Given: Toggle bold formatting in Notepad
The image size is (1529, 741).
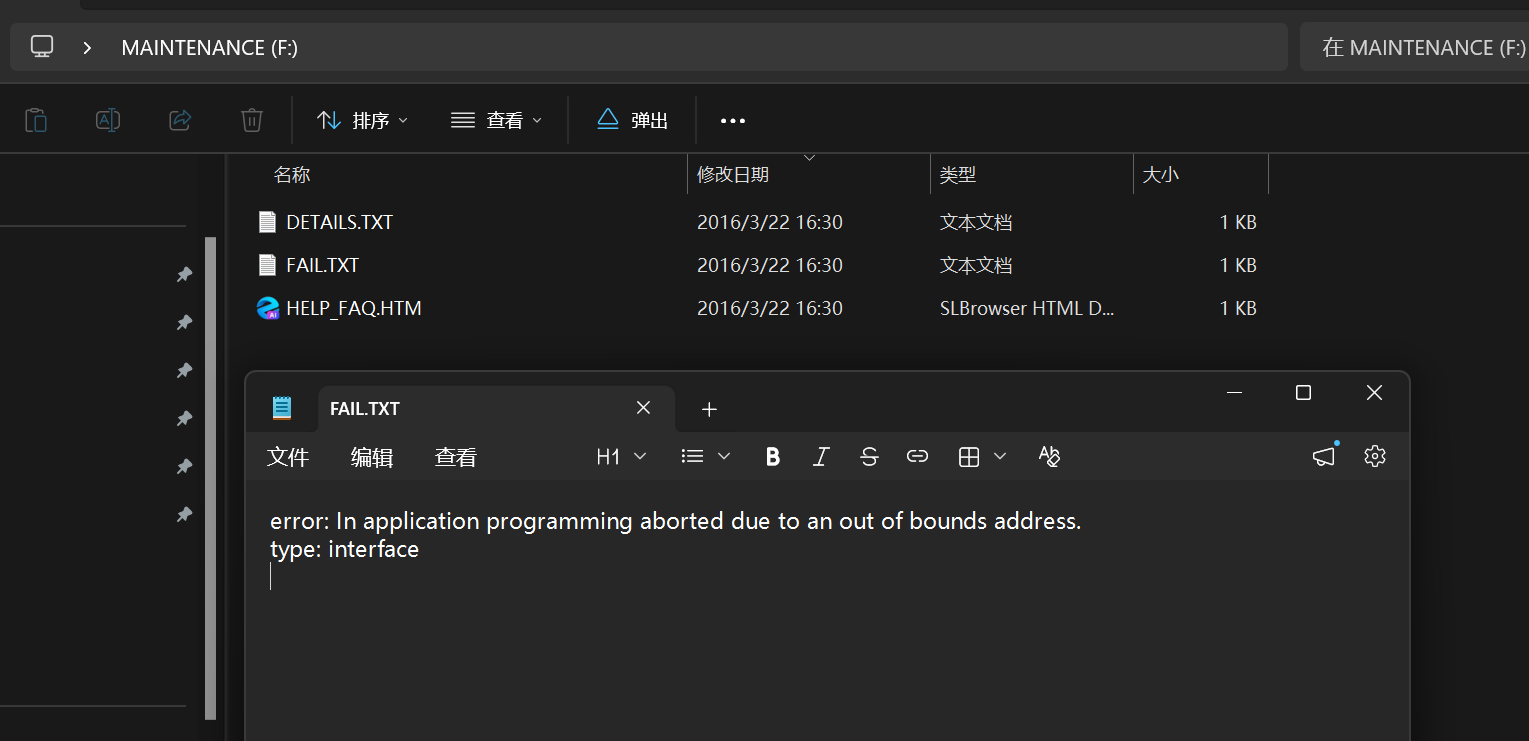Looking at the screenshot, I should (x=772, y=457).
